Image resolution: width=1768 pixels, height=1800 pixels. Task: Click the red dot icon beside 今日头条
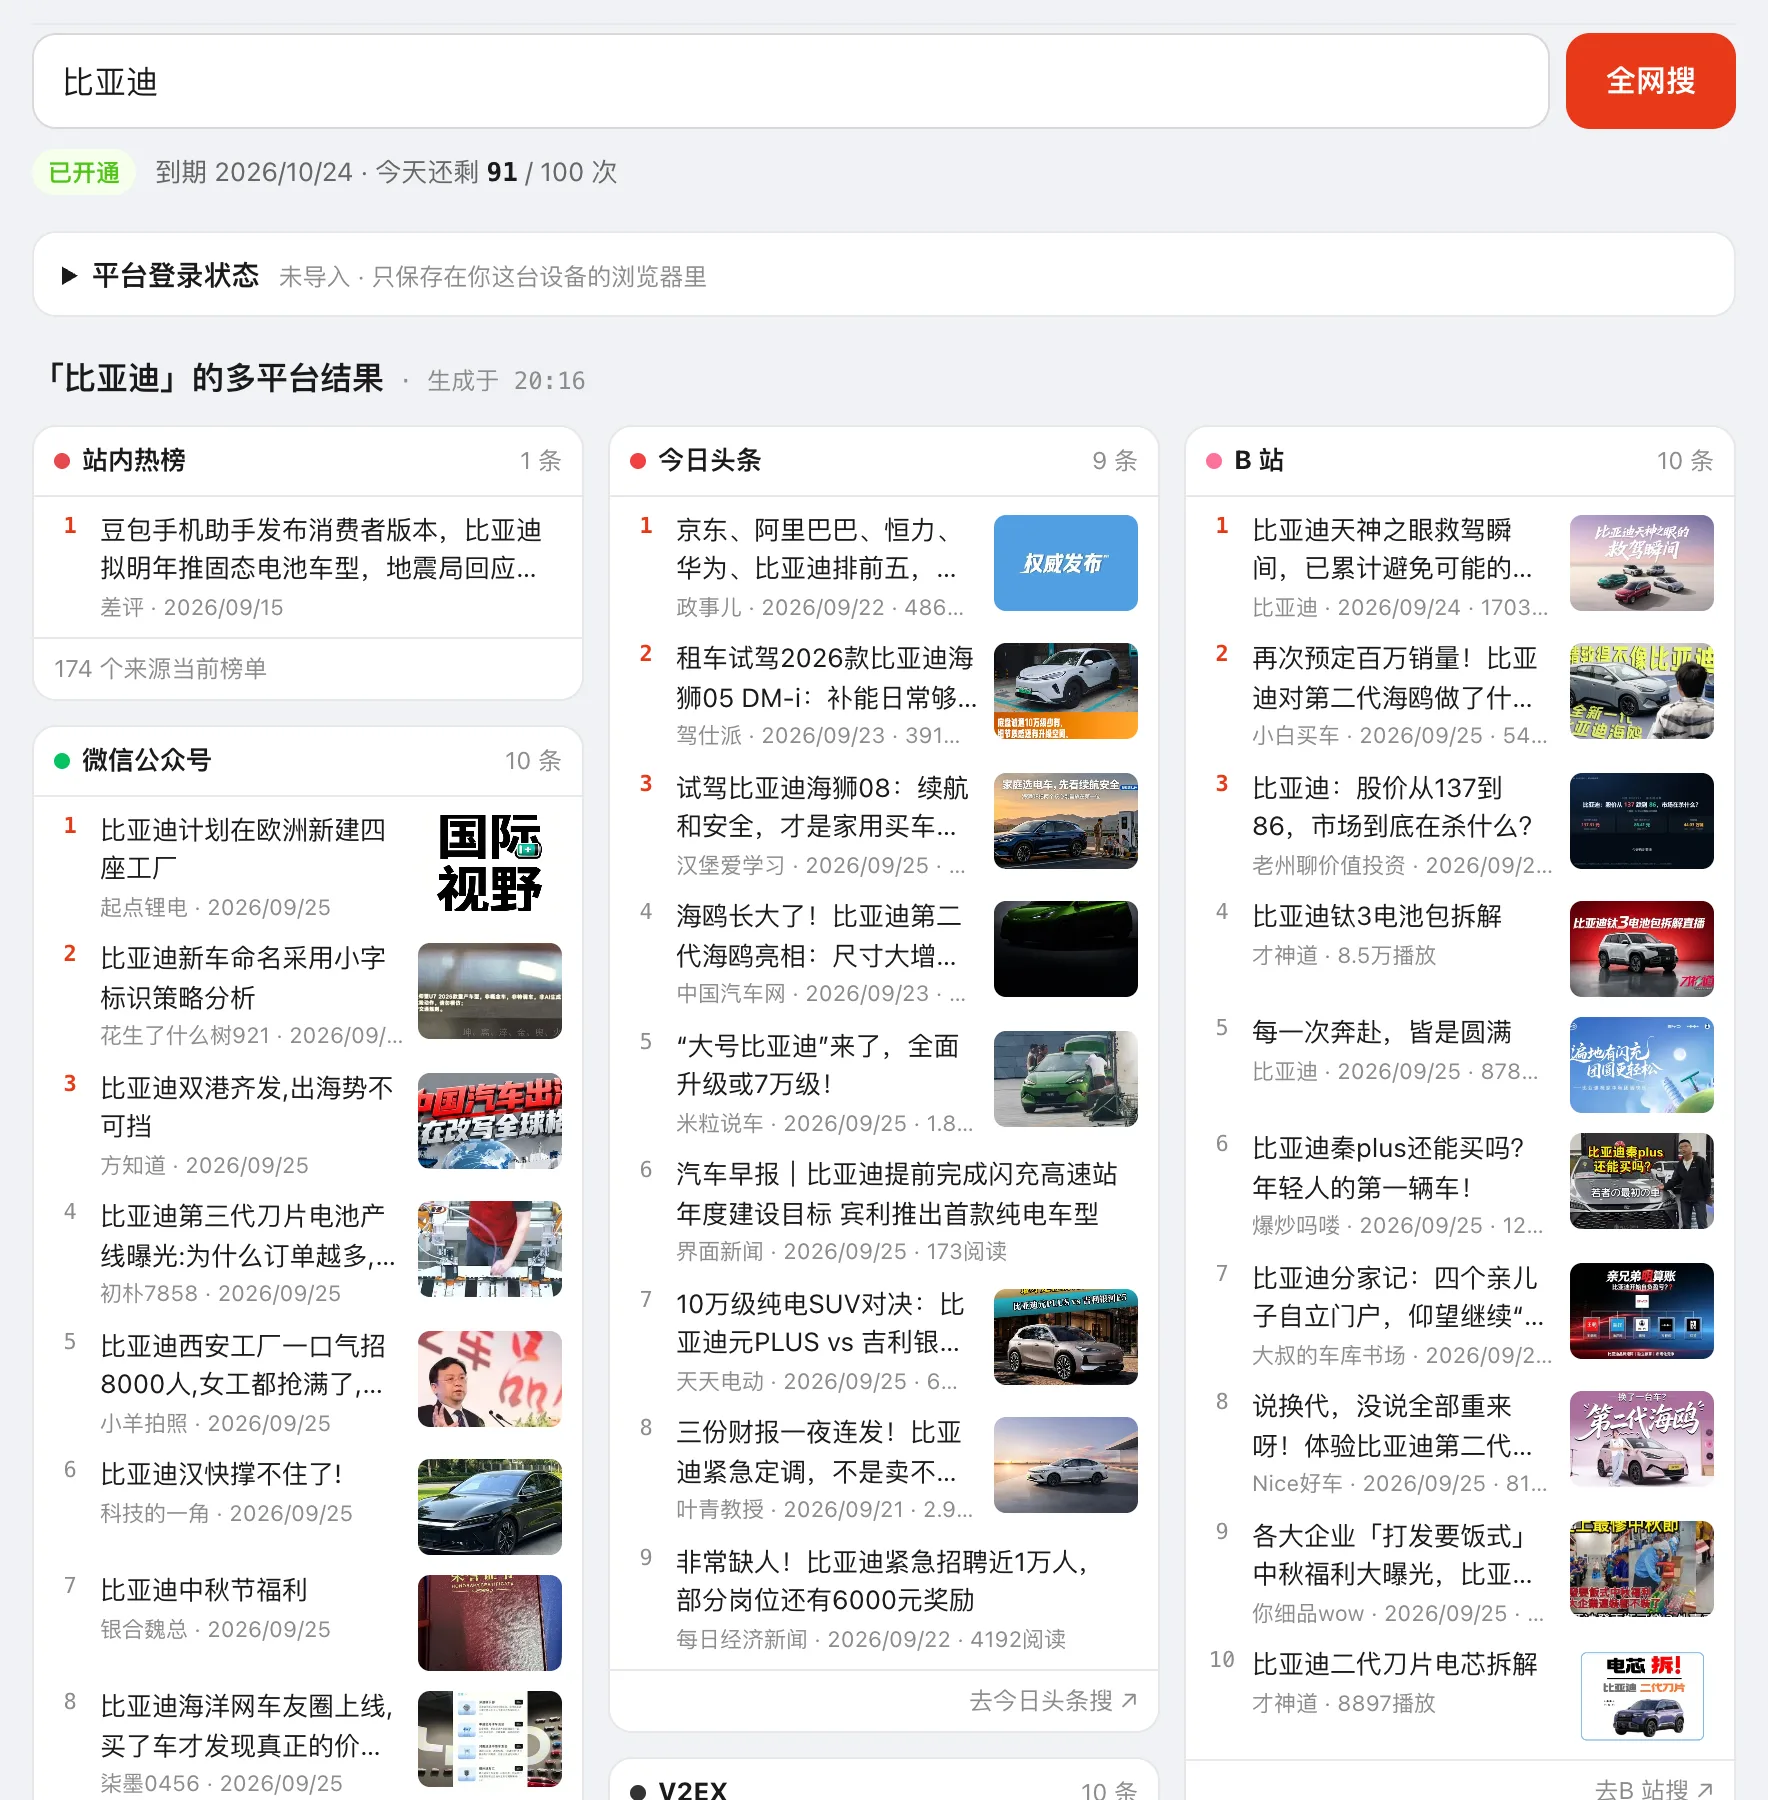[x=638, y=461]
